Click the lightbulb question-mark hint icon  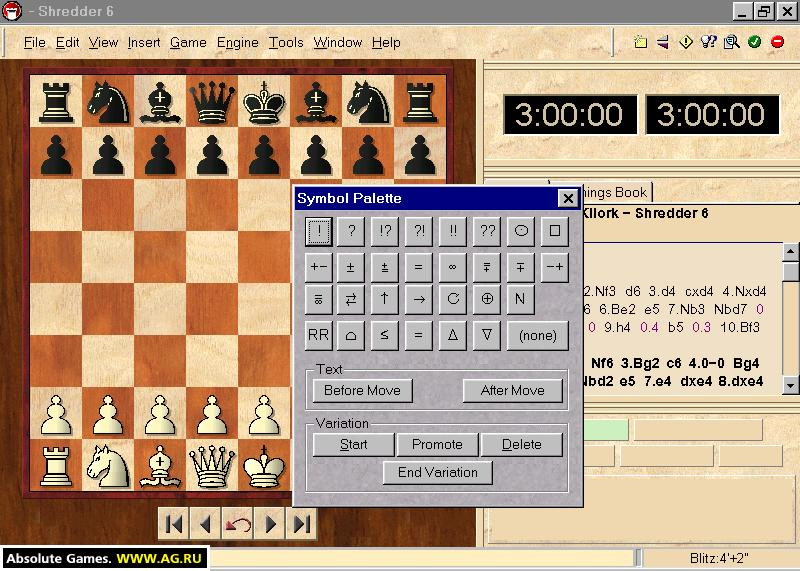point(709,42)
